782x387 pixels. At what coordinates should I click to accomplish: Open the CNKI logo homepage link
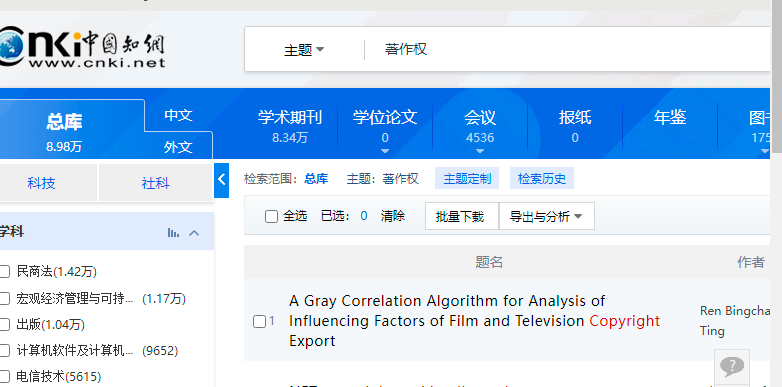point(82,48)
